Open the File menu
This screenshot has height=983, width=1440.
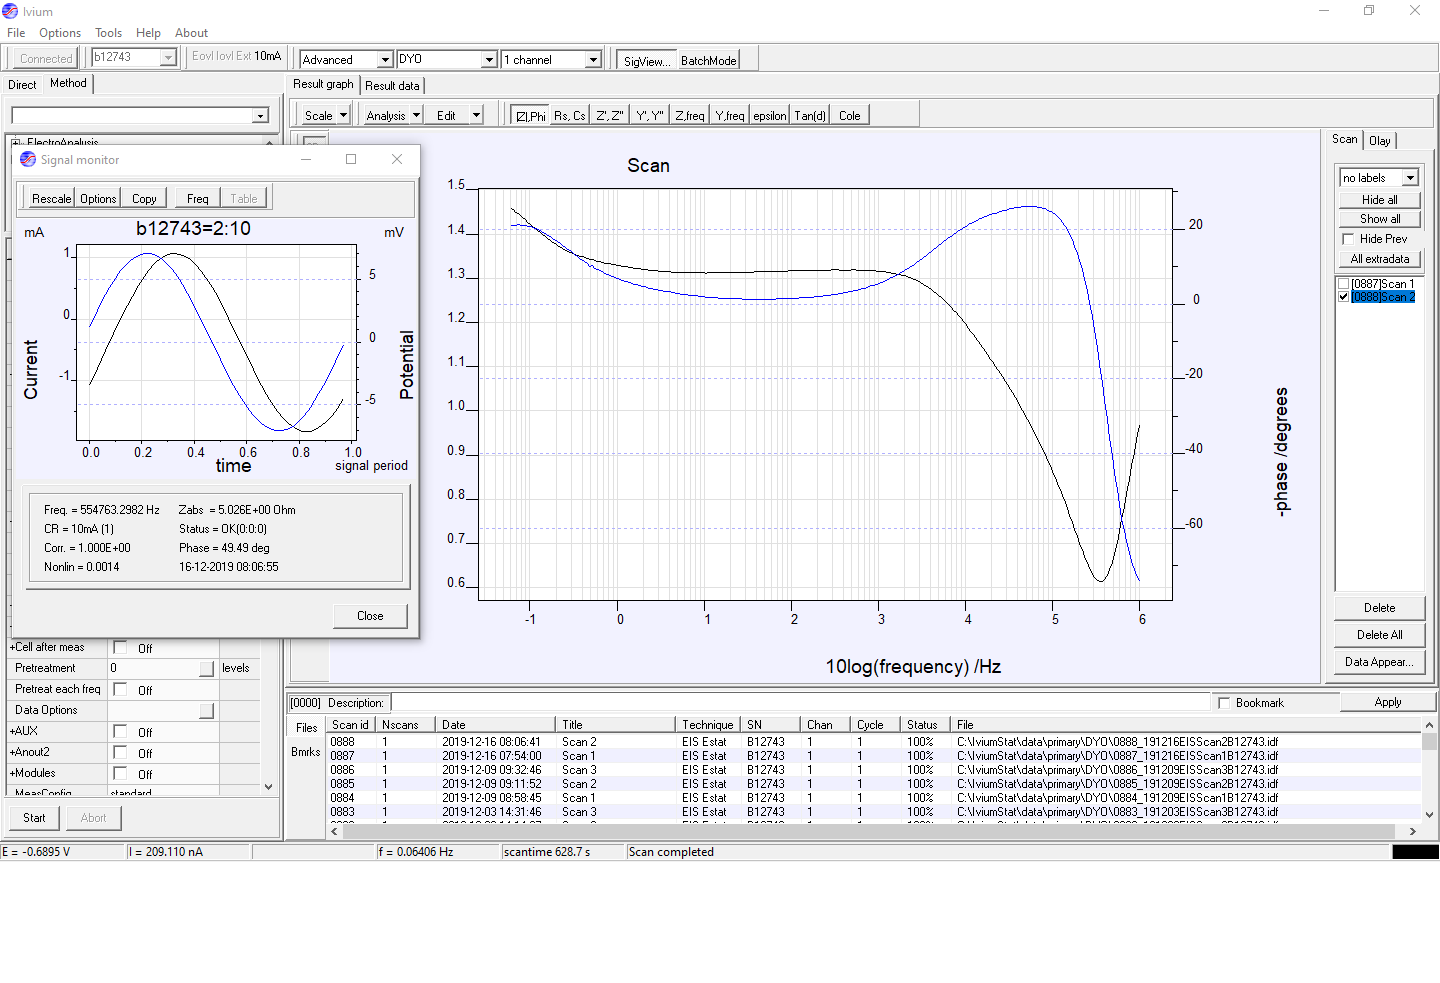16,33
